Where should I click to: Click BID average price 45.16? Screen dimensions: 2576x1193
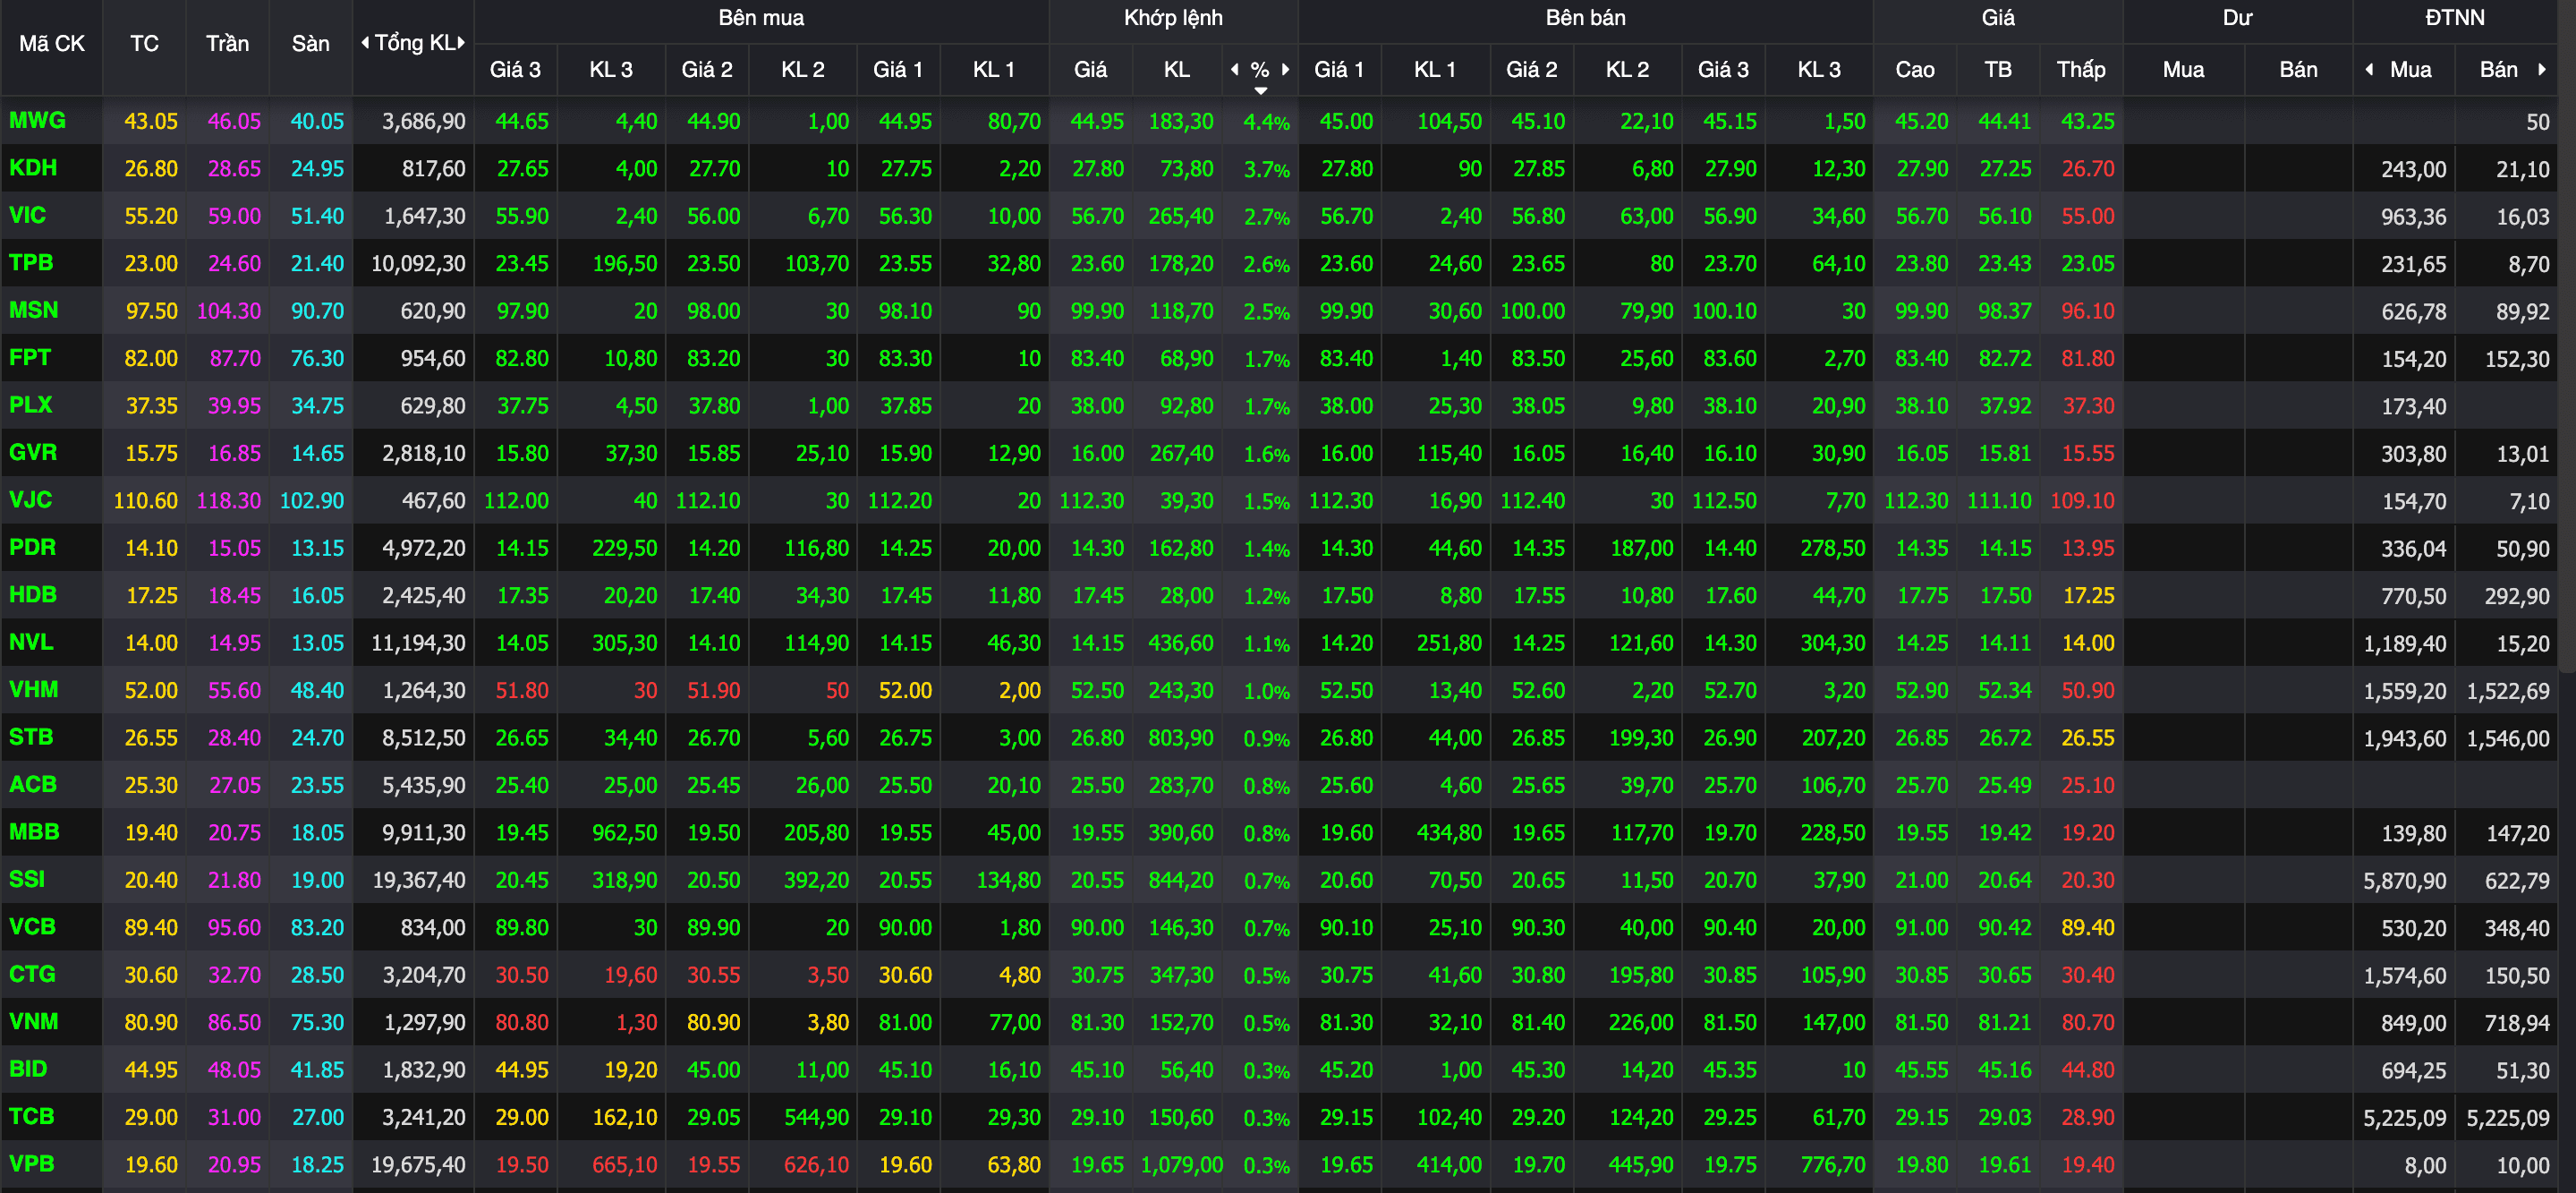point(2005,1069)
